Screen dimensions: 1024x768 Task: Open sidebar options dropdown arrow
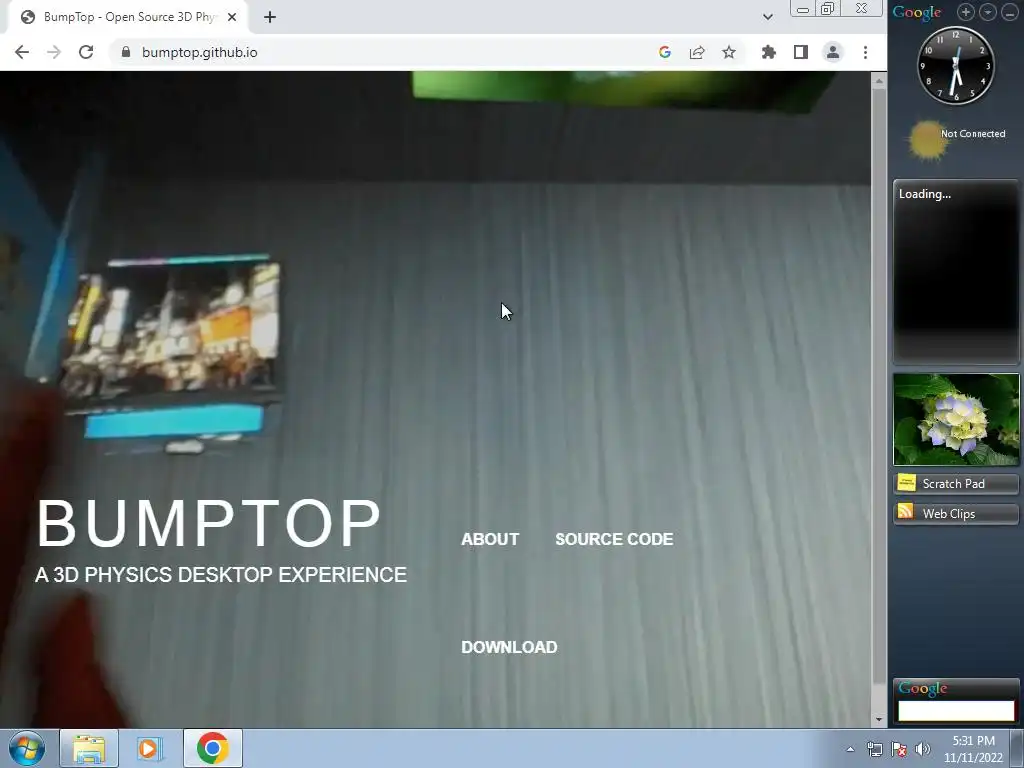[x=987, y=12]
